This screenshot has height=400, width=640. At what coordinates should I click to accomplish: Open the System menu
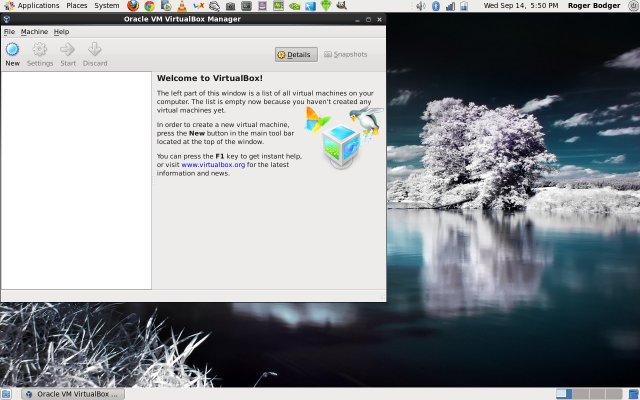point(107,6)
